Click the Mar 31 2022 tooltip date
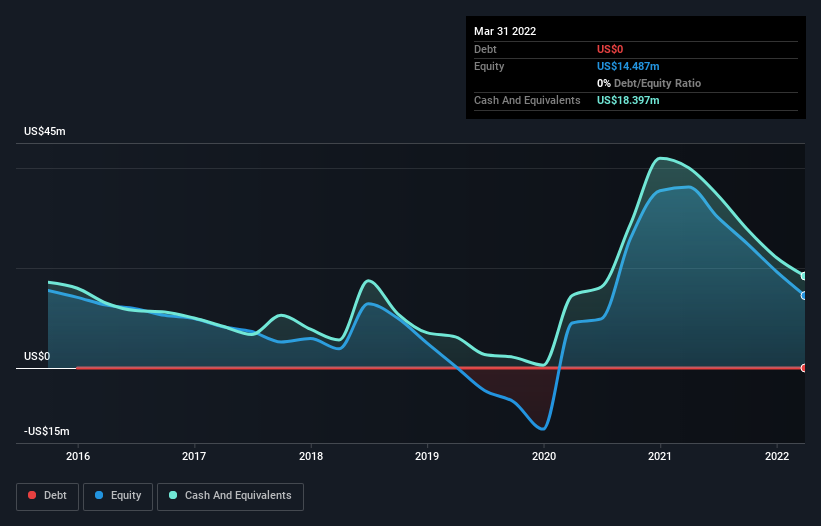 (505, 31)
